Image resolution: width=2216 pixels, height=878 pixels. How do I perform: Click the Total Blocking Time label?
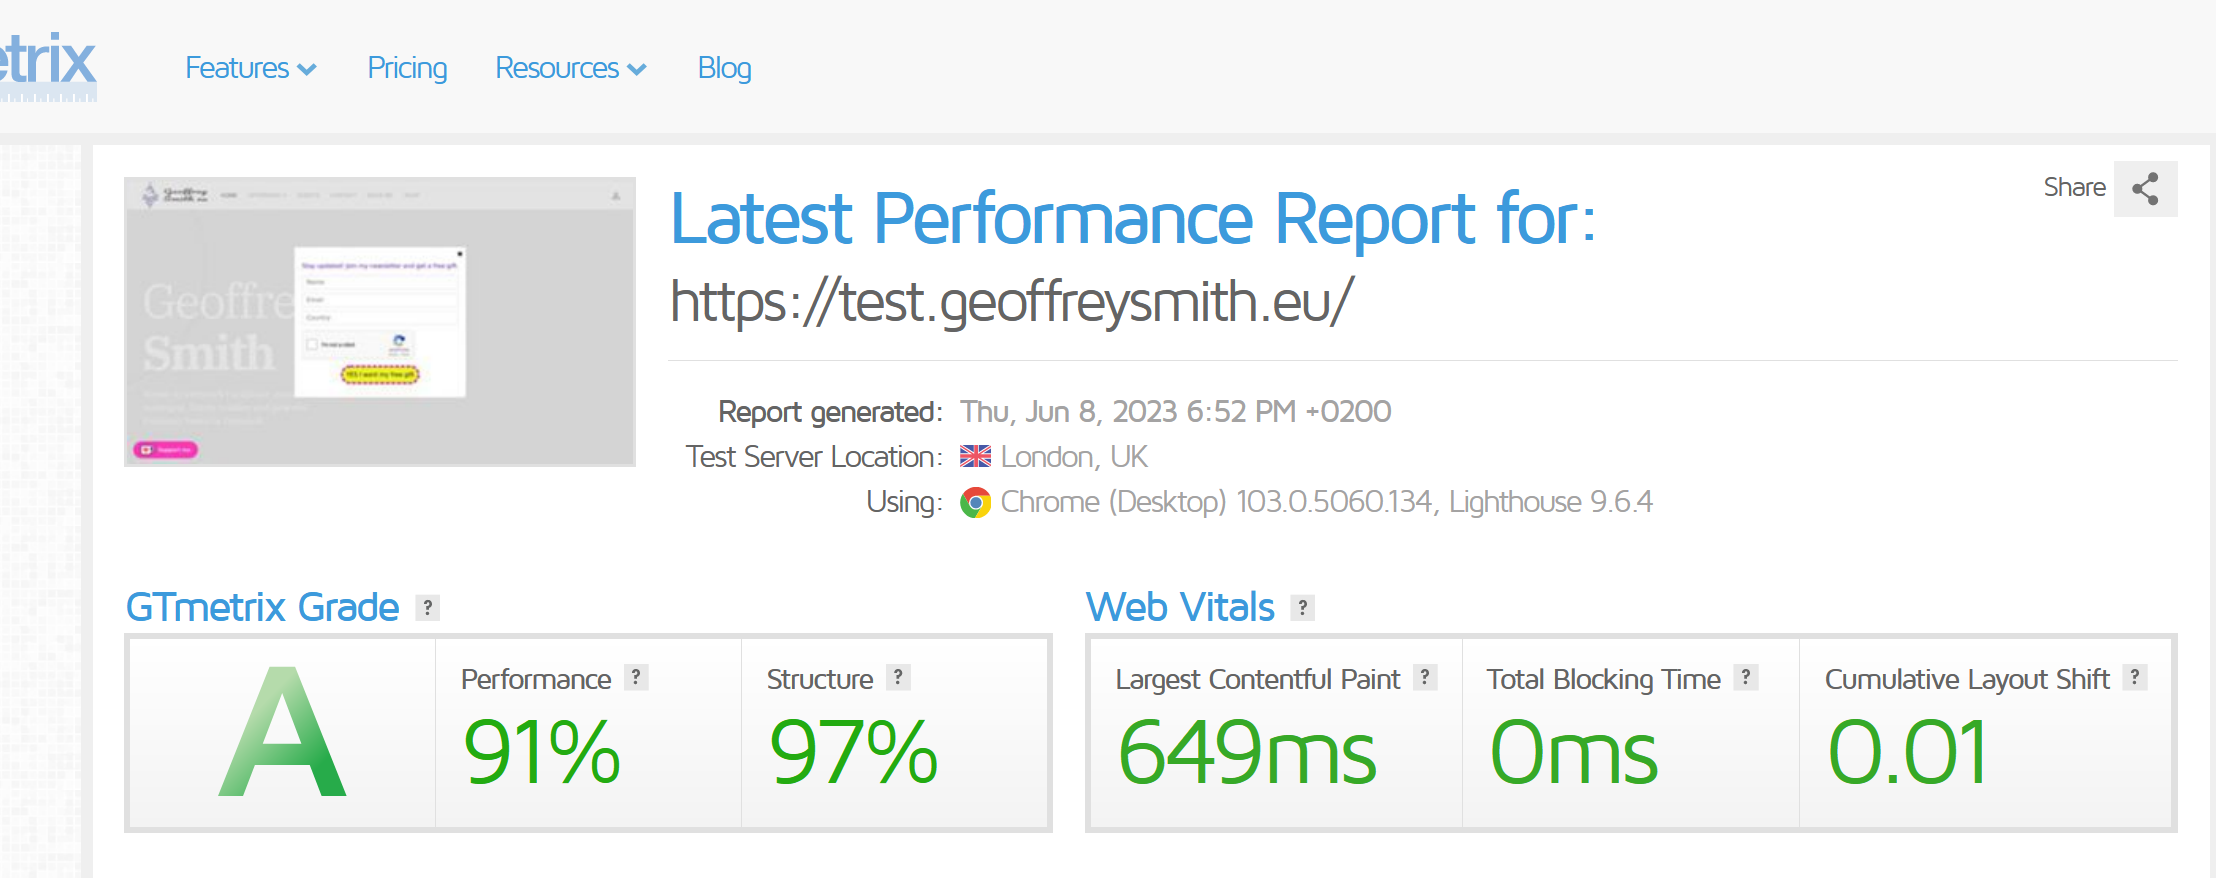(1603, 680)
